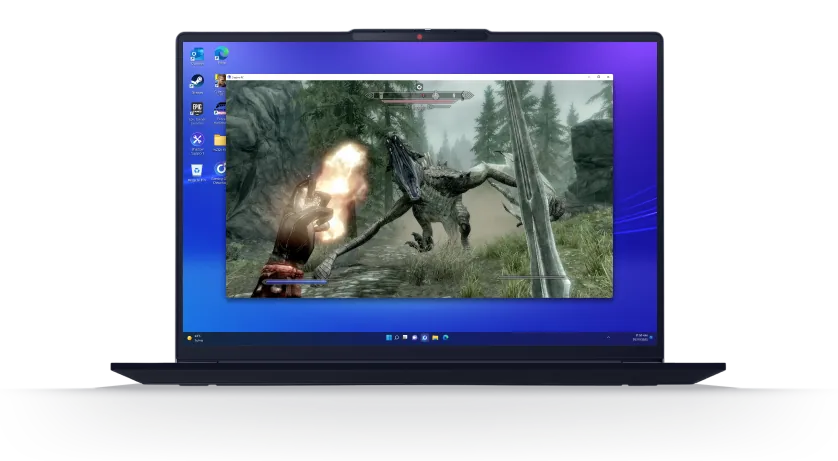This screenshot has width=838, height=461.
Task: Click the game window title bar icon
Action: (x=229, y=77)
